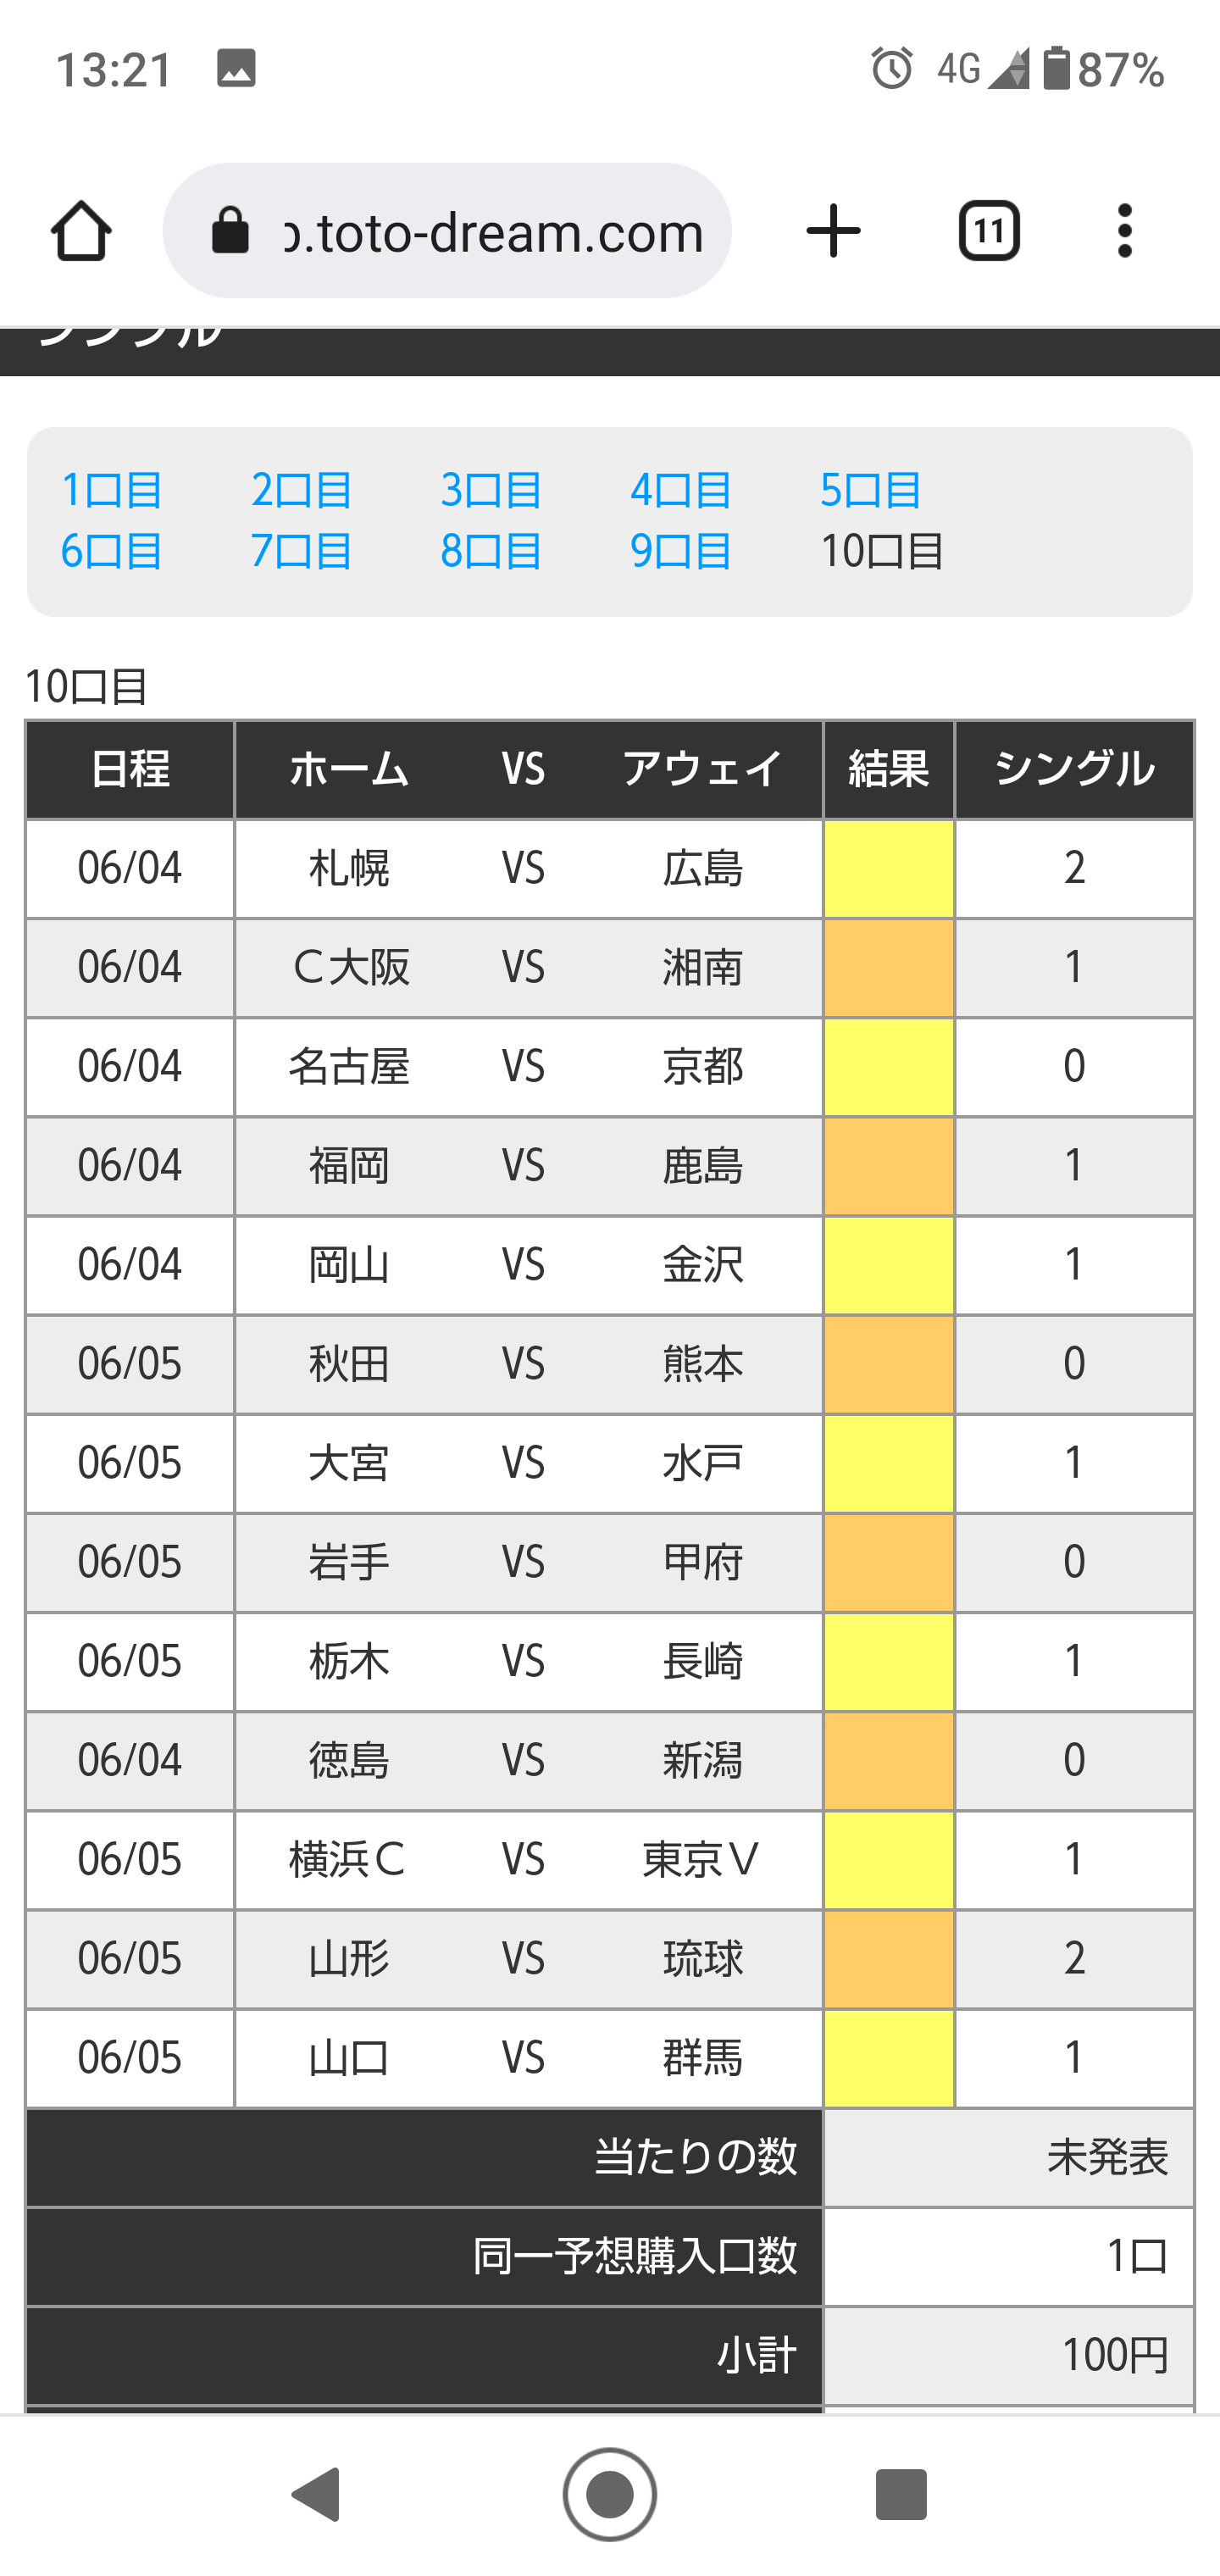1220x2576 pixels.
Task: Tap Android recent apps square button
Action: point(901,2494)
